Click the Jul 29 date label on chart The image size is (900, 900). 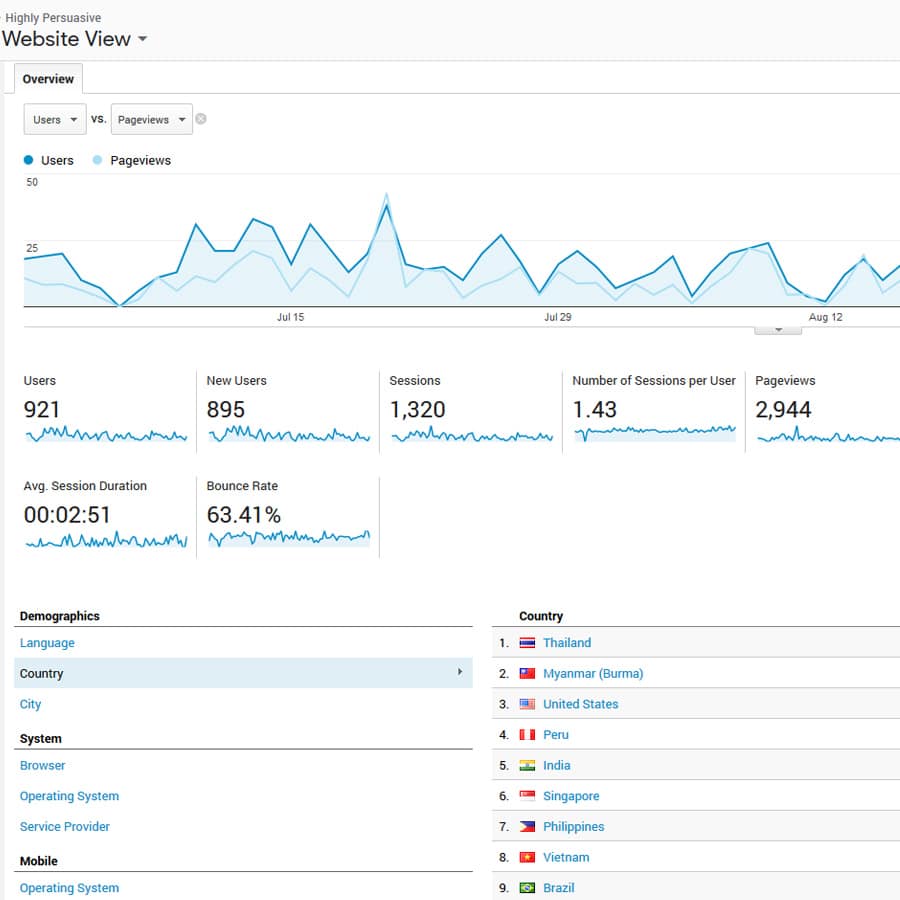(x=558, y=317)
